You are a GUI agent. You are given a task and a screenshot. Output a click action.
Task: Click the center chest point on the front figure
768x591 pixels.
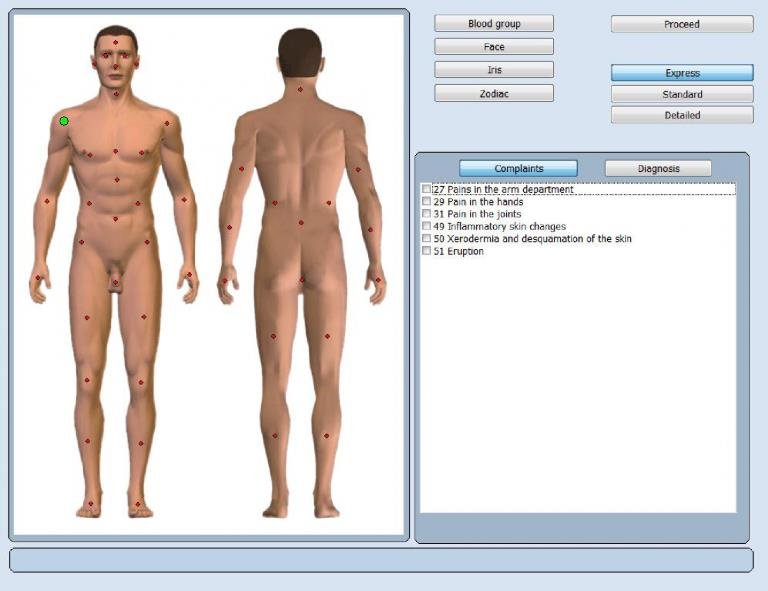(x=115, y=151)
